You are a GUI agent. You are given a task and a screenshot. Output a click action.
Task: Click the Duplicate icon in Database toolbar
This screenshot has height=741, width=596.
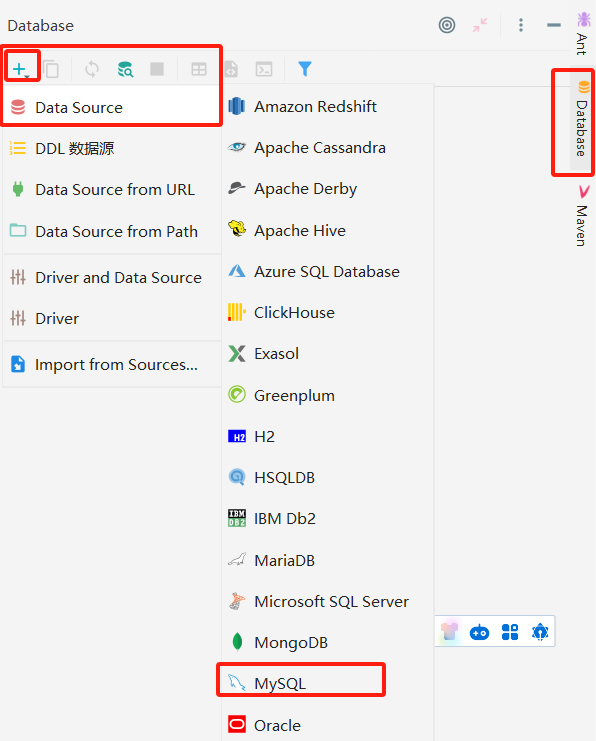[51, 69]
